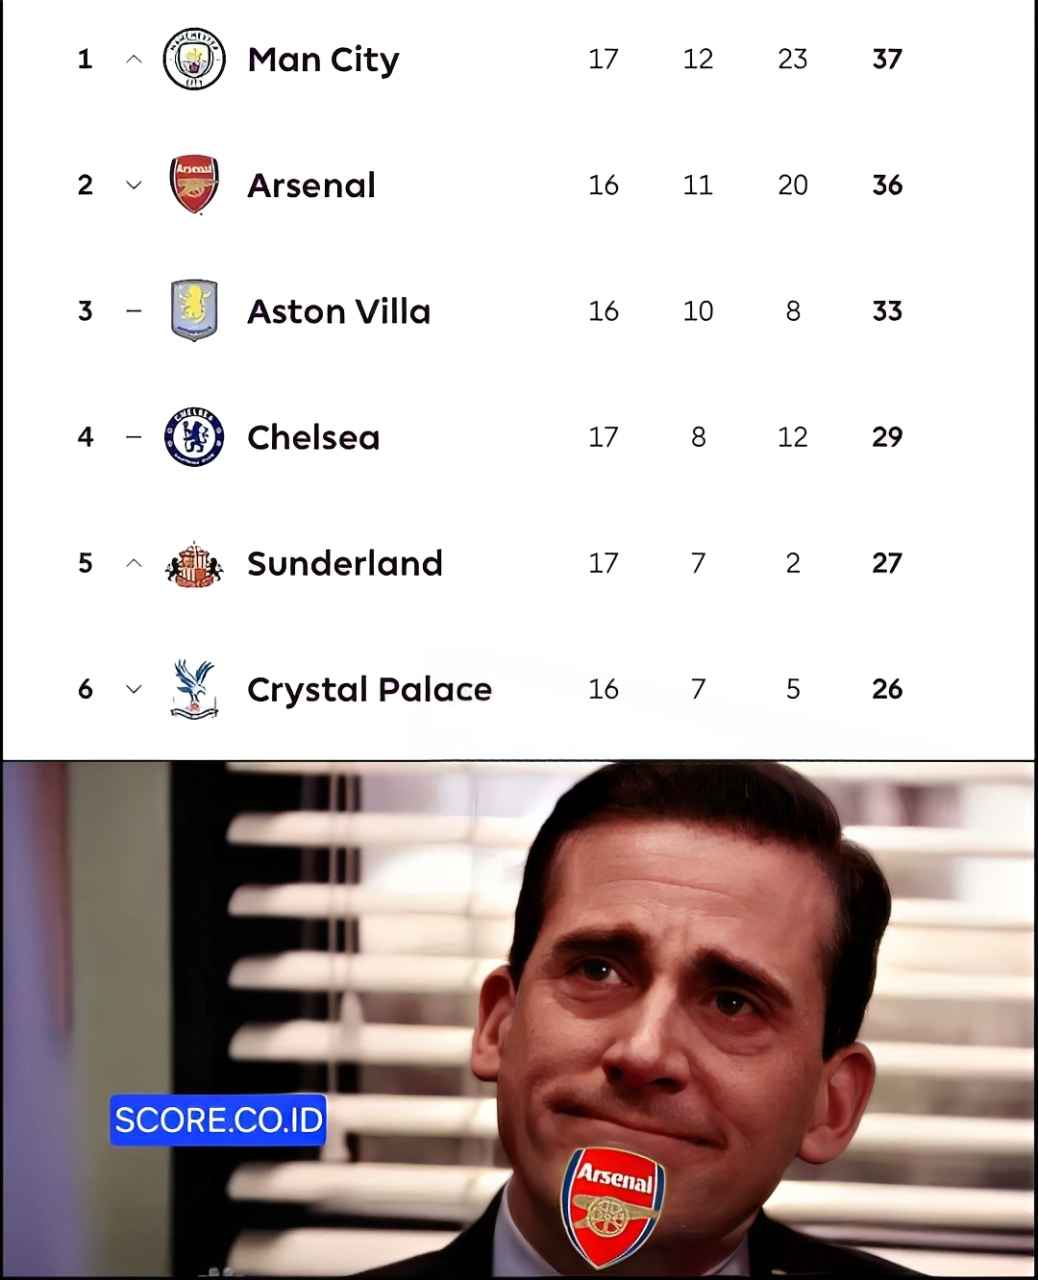
Task: Click the up arrow beside Man City
Action: (134, 59)
